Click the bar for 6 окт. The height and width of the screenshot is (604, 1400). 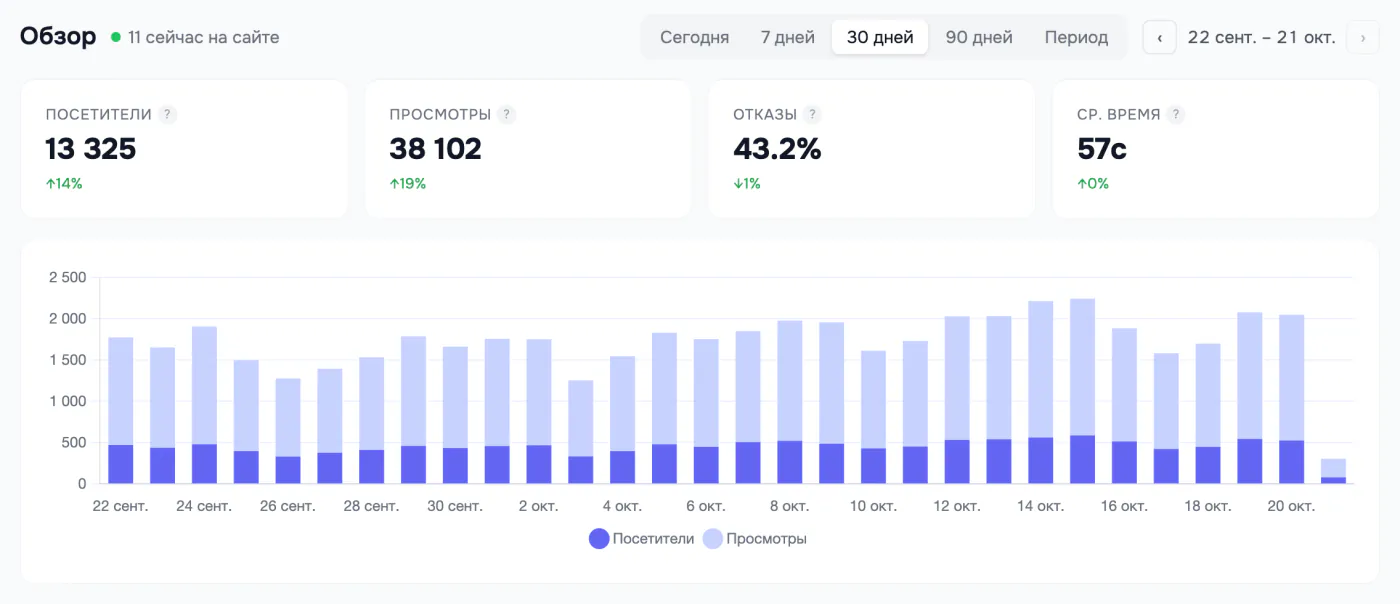point(706,412)
